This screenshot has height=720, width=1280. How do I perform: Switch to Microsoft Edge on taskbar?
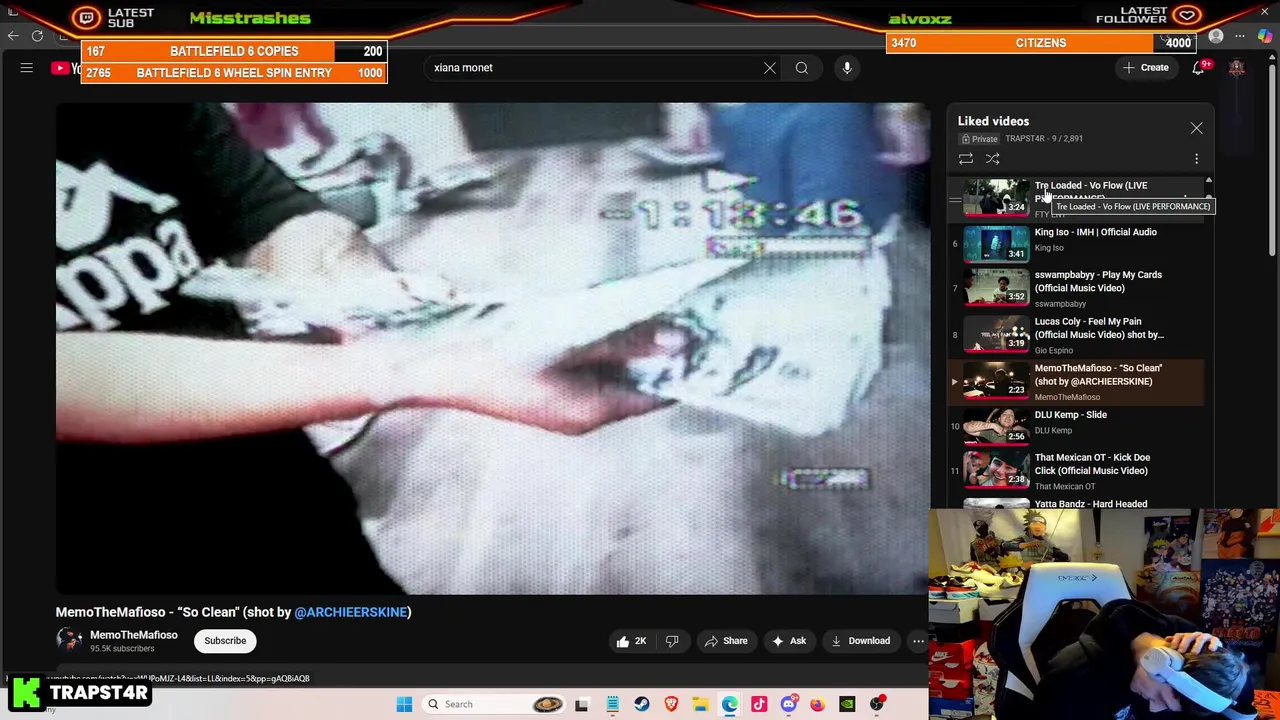tap(729, 704)
